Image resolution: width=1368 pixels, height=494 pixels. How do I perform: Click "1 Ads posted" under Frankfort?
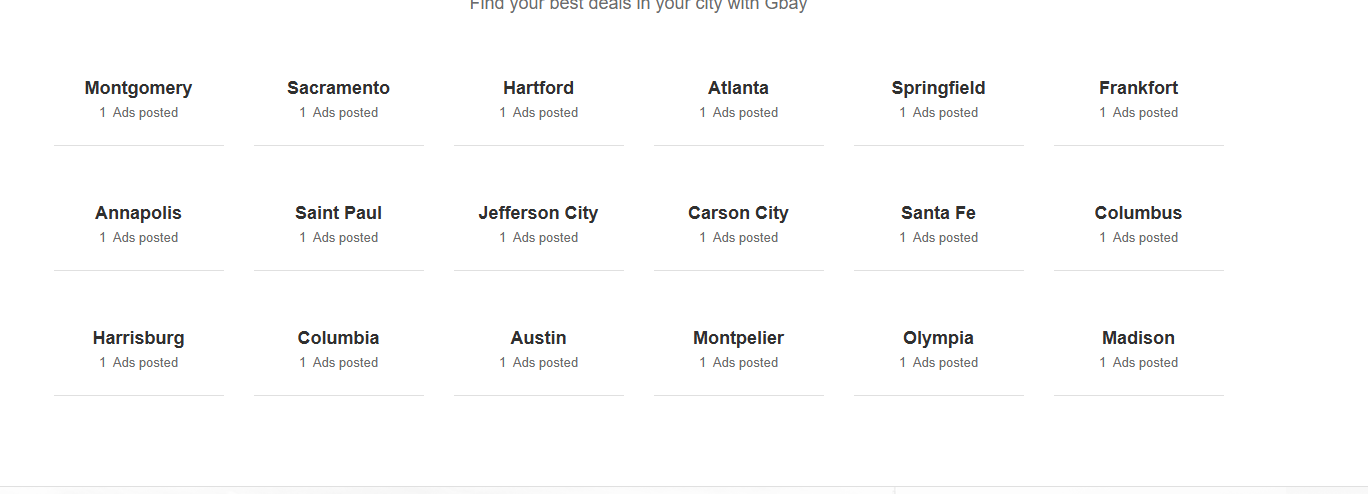coord(1138,113)
